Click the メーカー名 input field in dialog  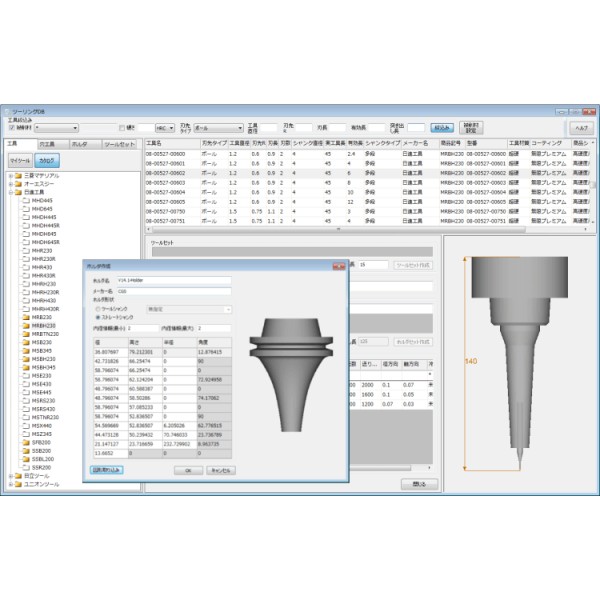pyautogui.click(x=174, y=291)
